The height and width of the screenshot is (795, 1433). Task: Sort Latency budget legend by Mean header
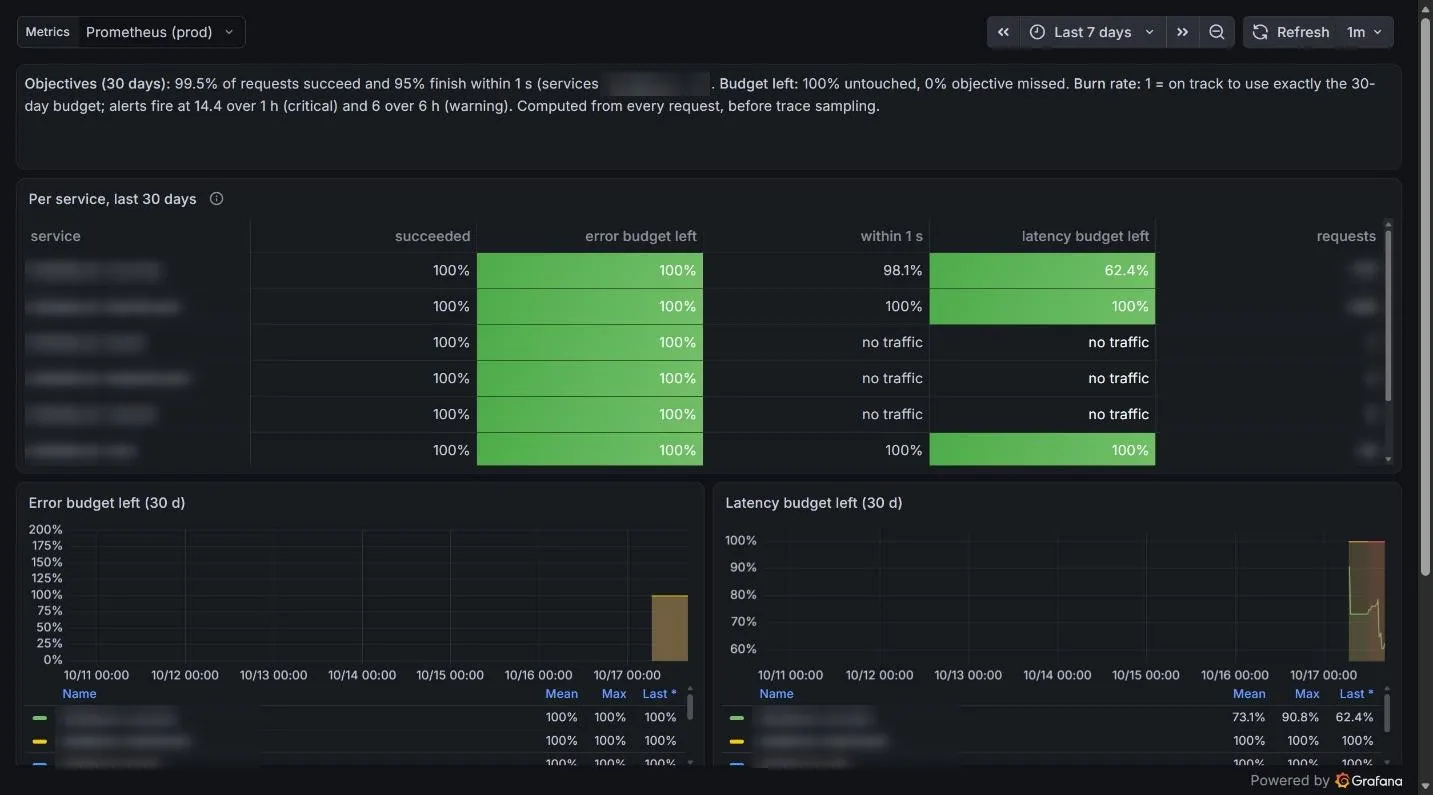click(x=1249, y=694)
